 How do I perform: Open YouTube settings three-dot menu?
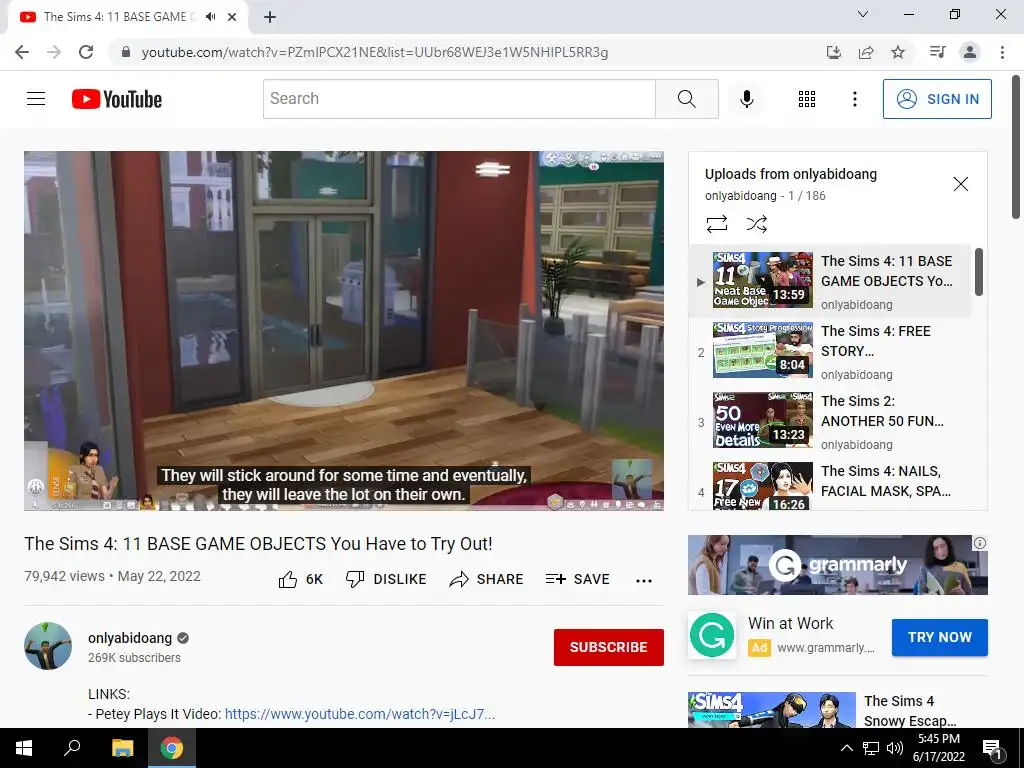854,99
